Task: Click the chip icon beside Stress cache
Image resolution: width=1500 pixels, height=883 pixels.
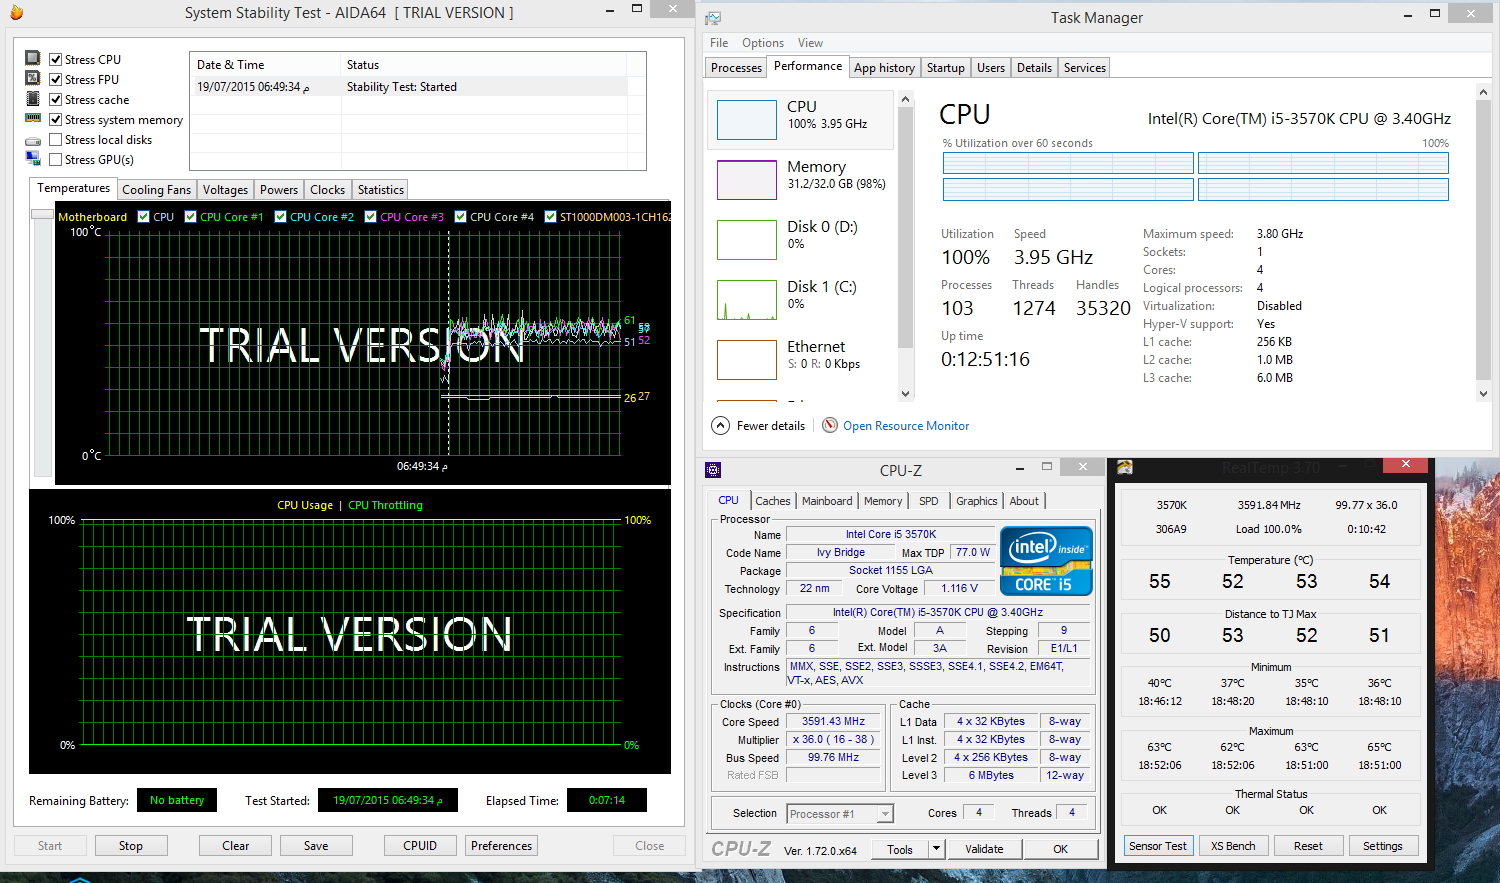Action: coord(33,99)
